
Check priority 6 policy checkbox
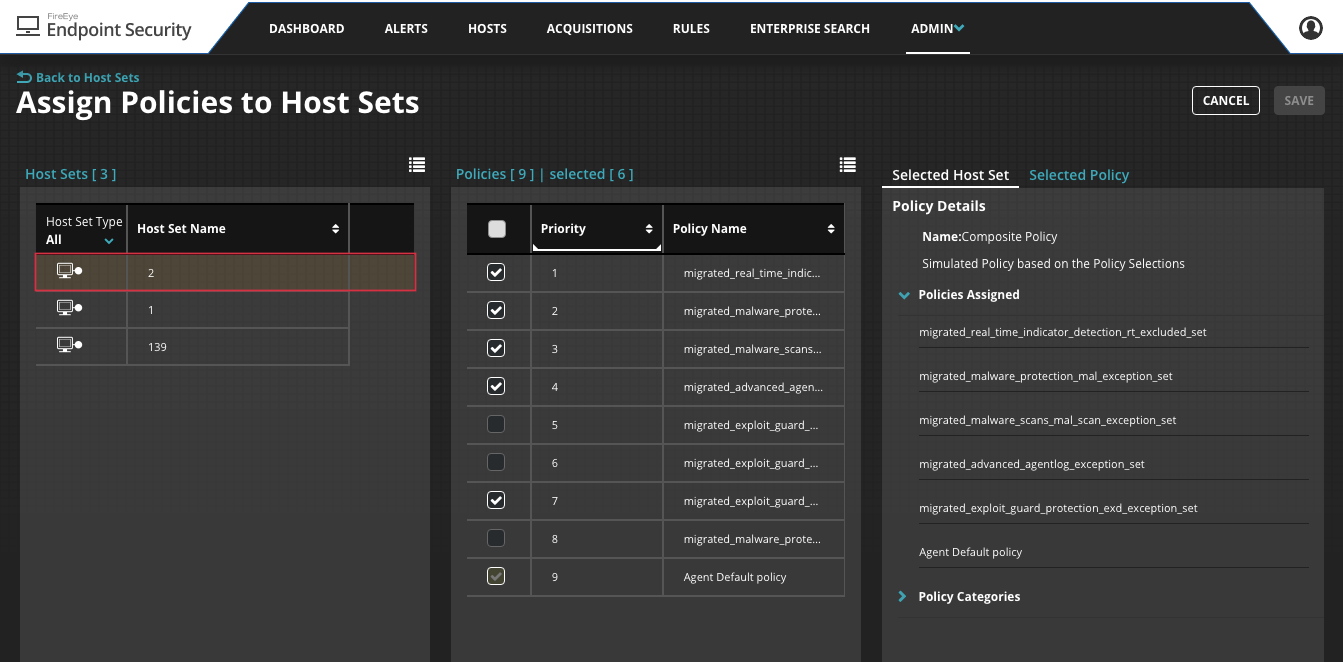pos(496,462)
